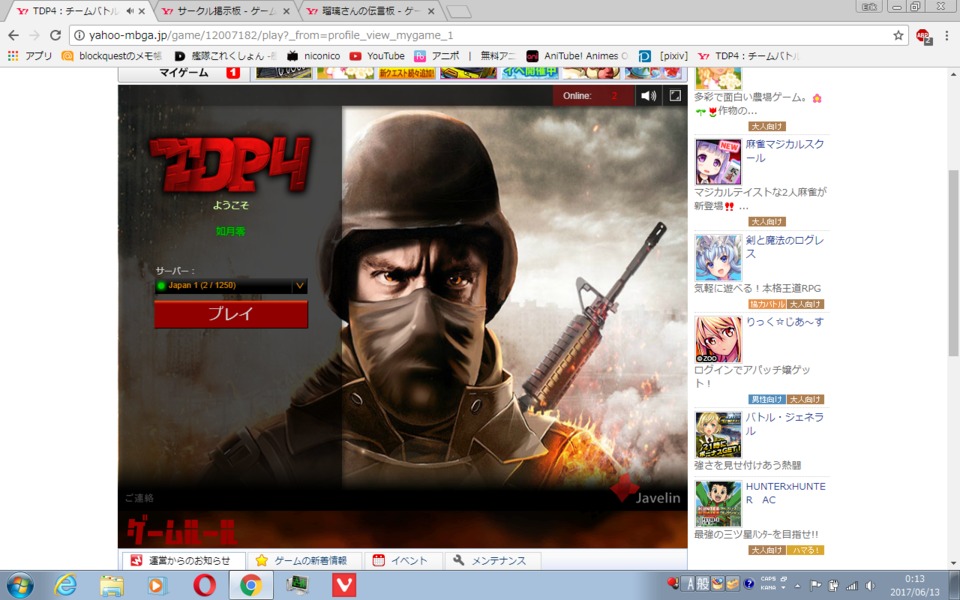Switch to the 運営からのお知らせ tab

pyautogui.click(x=182, y=560)
